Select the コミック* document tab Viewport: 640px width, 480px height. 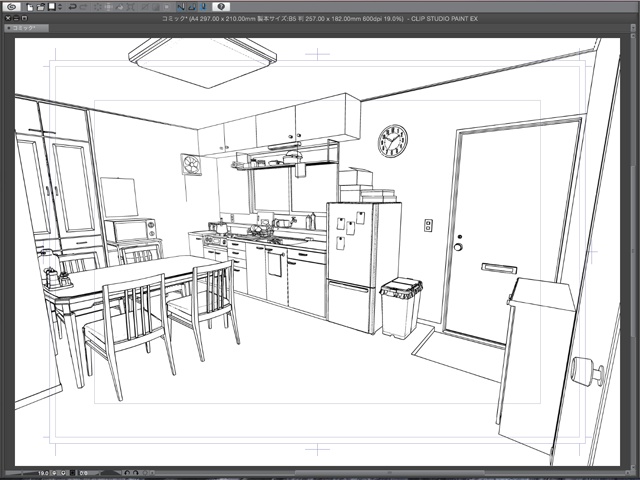click(27, 28)
